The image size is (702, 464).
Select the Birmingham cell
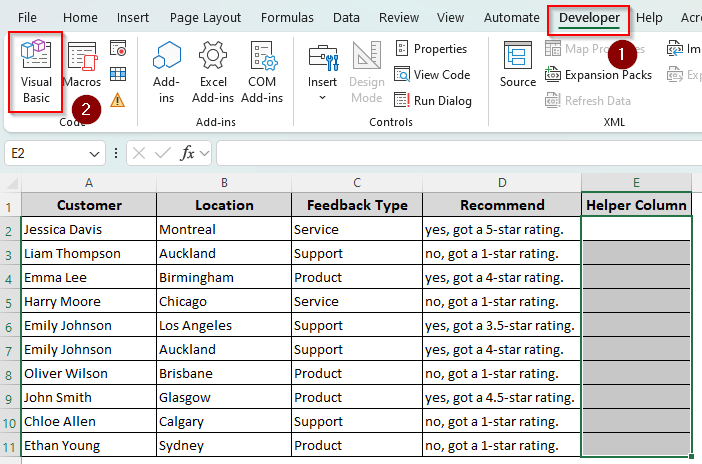(x=224, y=277)
